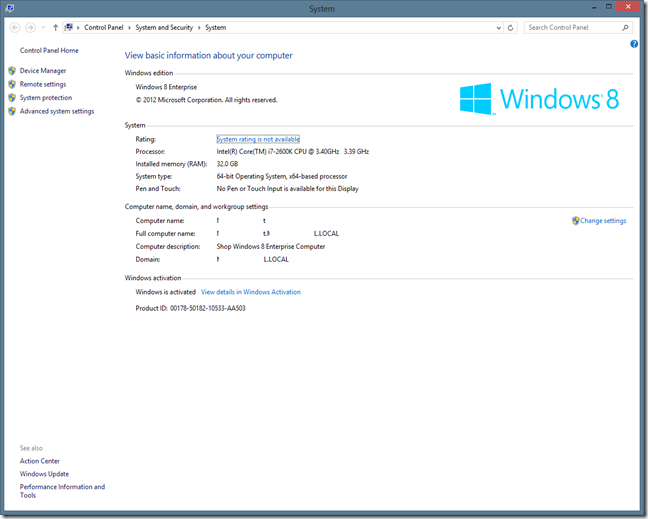
Task: Open Device Manager link
Action: point(43,71)
